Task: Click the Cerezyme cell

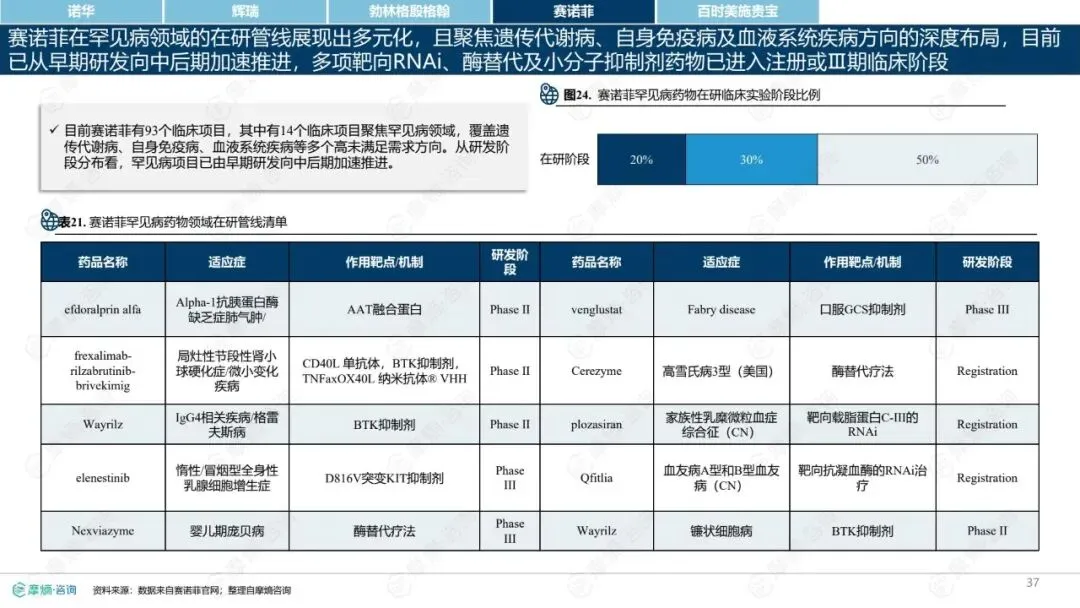Action: pyautogui.click(x=596, y=370)
